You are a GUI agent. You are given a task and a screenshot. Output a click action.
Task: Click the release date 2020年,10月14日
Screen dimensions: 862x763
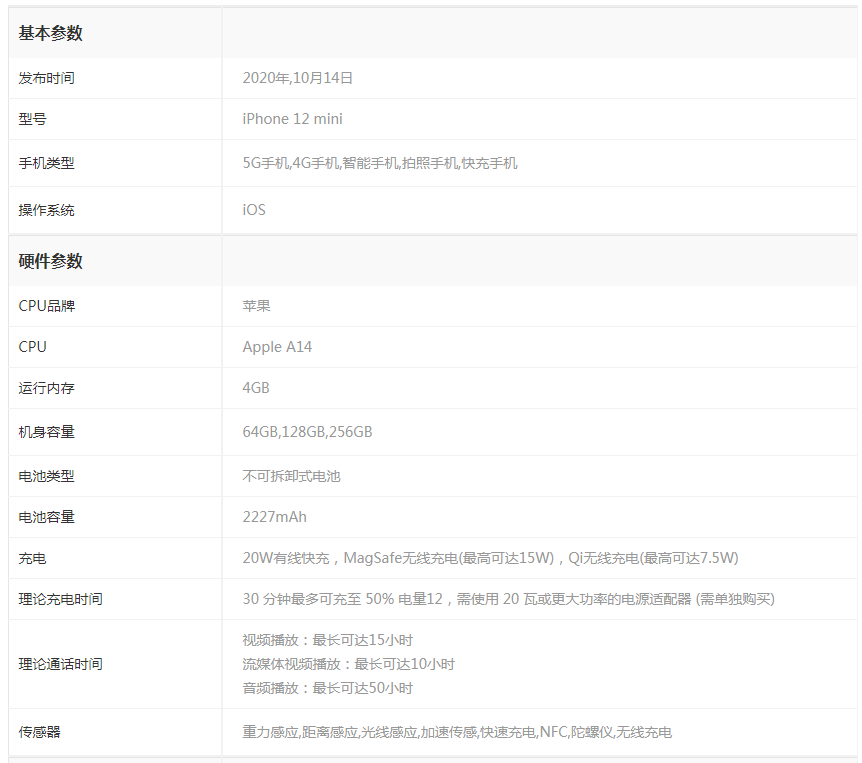pyautogui.click(x=297, y=78)
